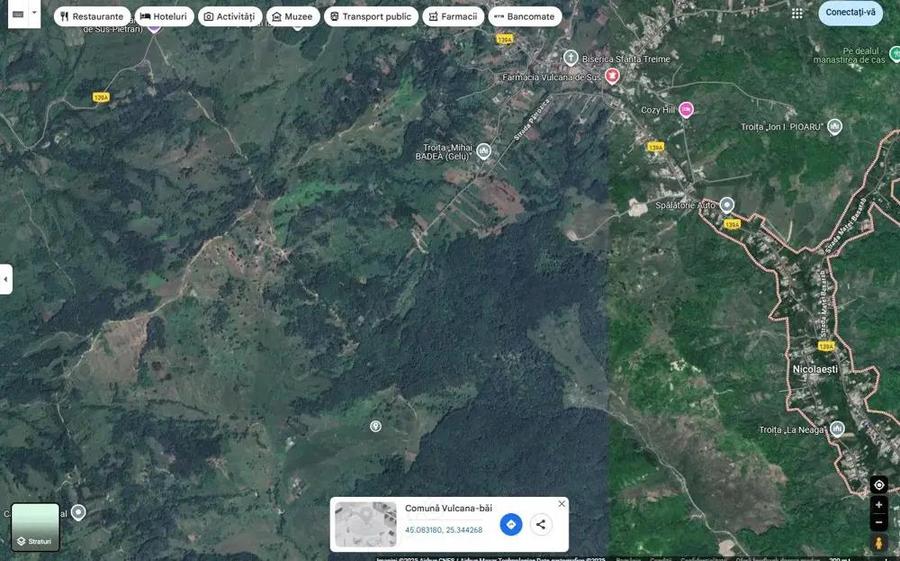Open the collapsed search box menu

coord(17,14)
